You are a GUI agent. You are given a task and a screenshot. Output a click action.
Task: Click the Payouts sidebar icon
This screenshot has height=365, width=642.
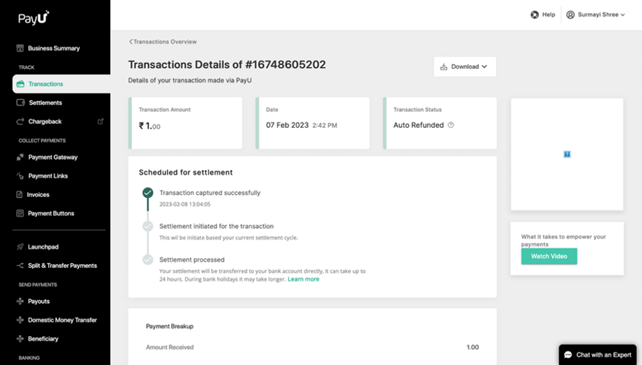(x=20, y=301)
